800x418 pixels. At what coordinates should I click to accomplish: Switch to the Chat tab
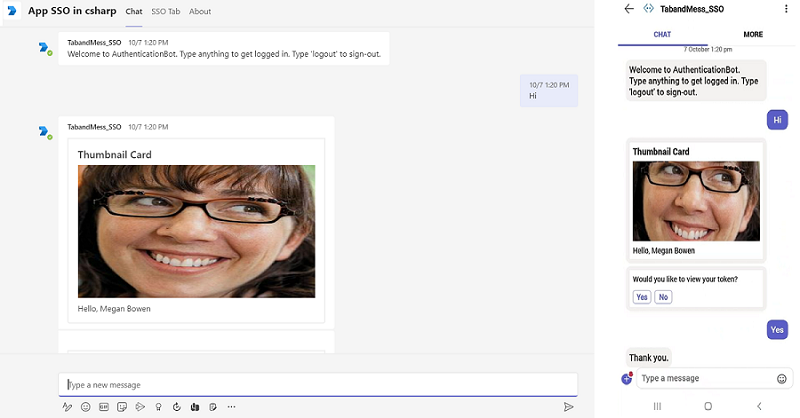pos(134,11)
